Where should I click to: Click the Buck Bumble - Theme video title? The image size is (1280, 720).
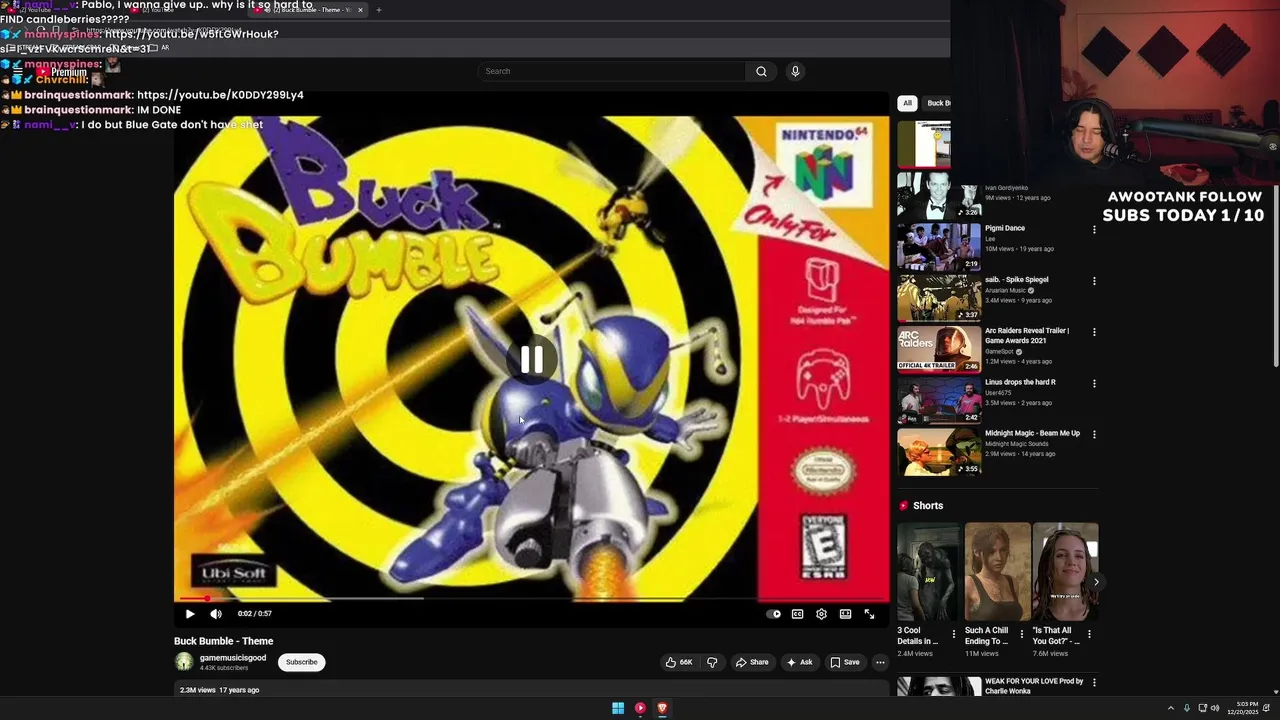coord(224,641)
